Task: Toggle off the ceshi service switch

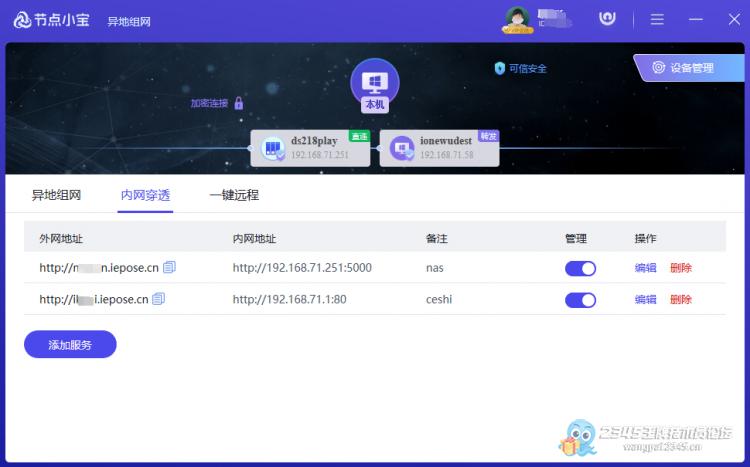Action: (580, 300)
